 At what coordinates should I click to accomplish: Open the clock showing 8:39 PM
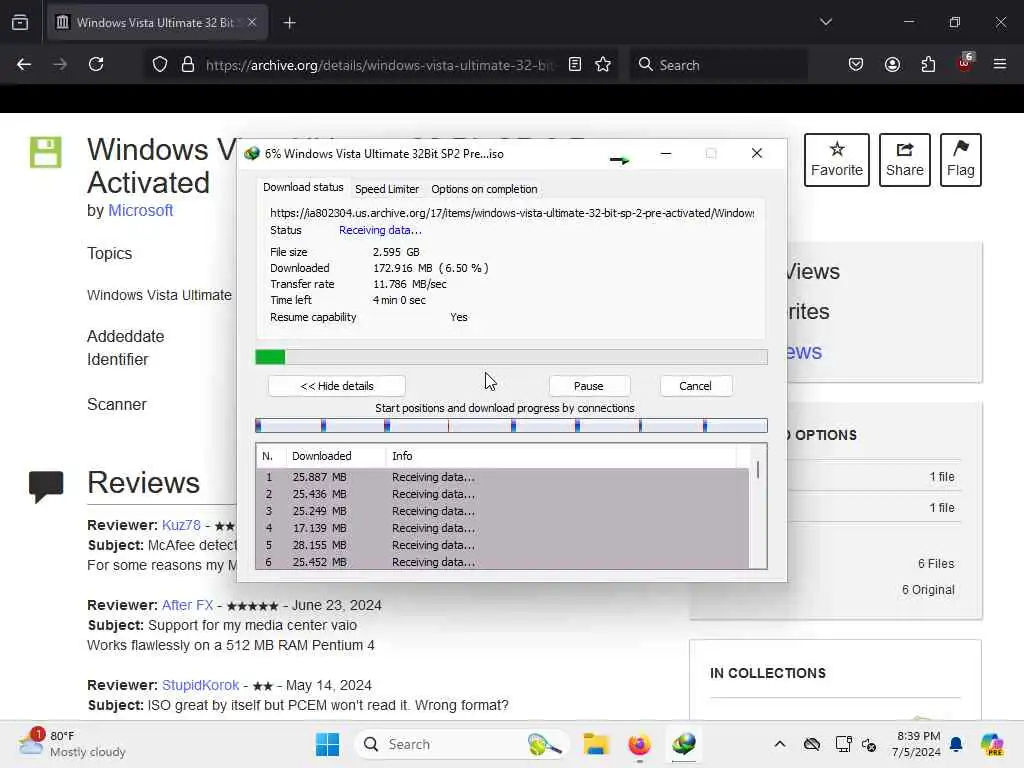pos(917,744)
